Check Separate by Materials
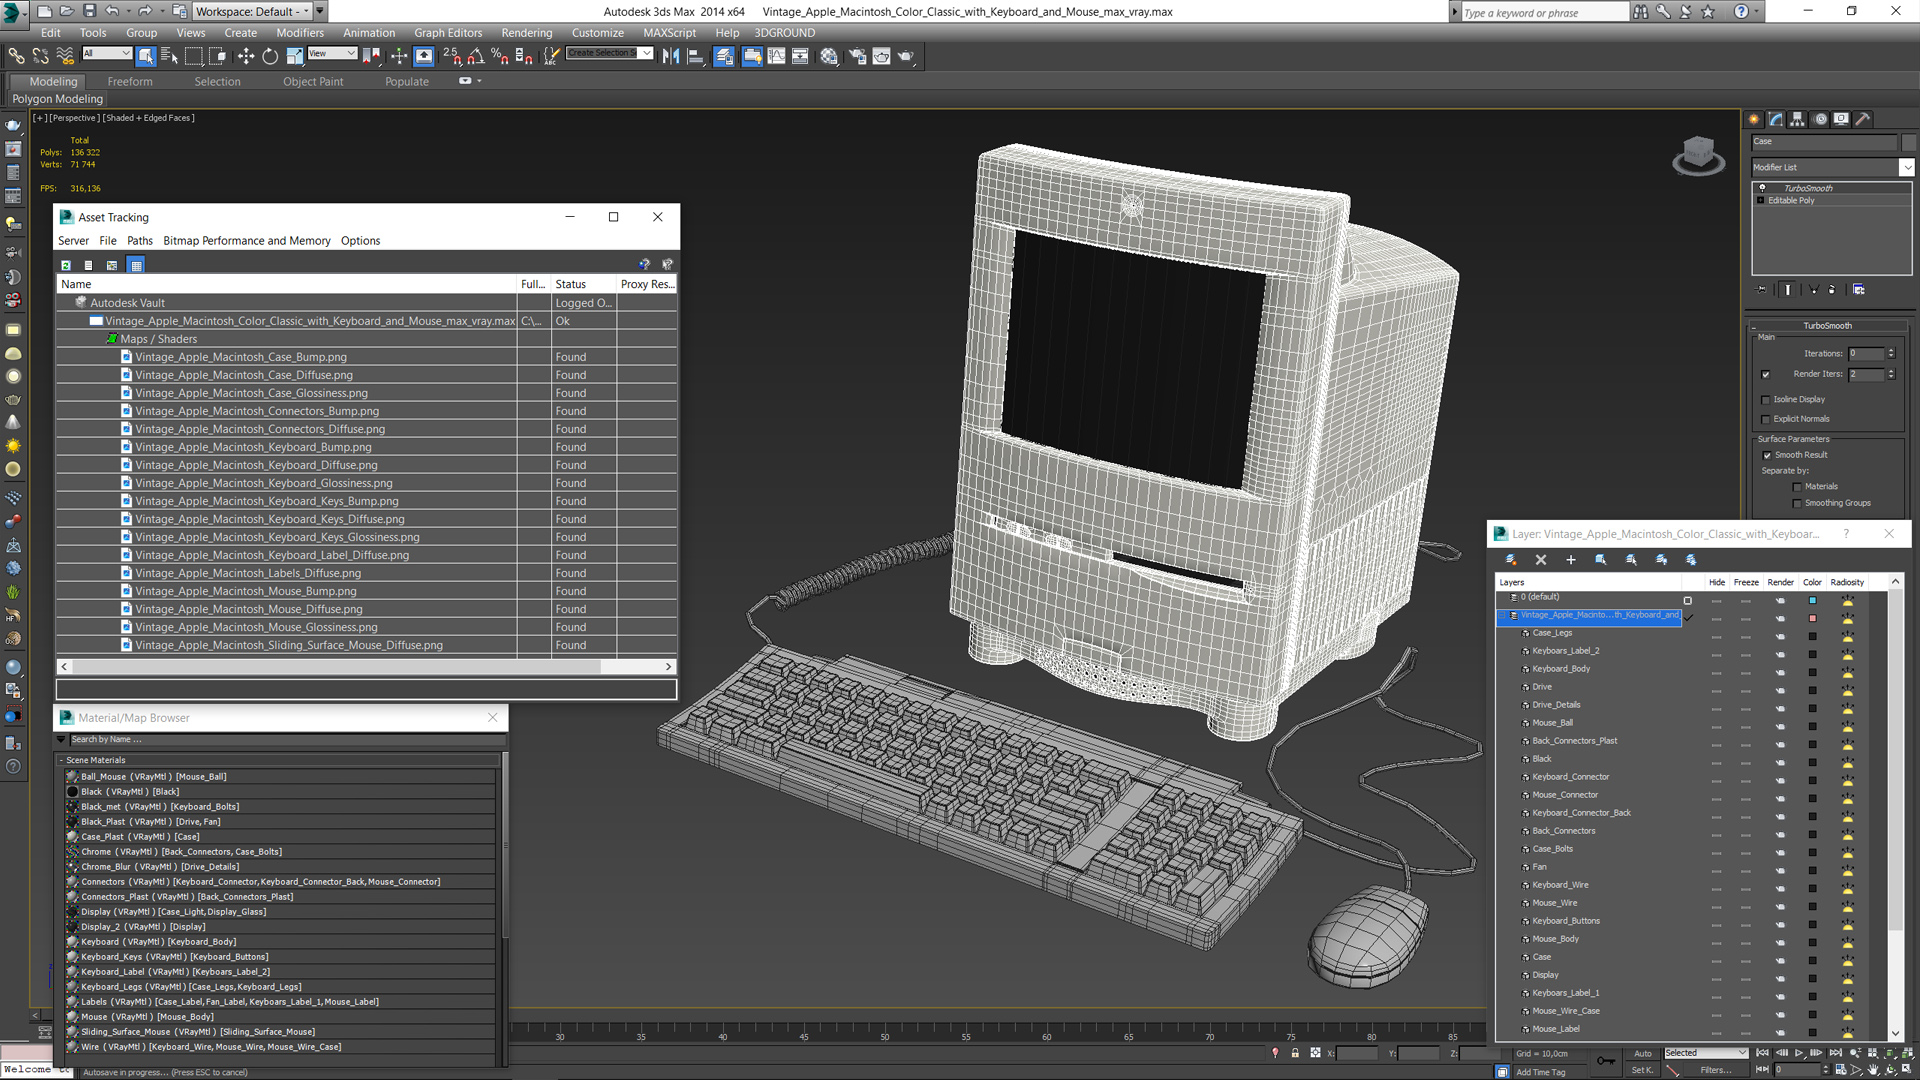This screenshot has height=1080, width=1920. click(x=1797, y=487)
